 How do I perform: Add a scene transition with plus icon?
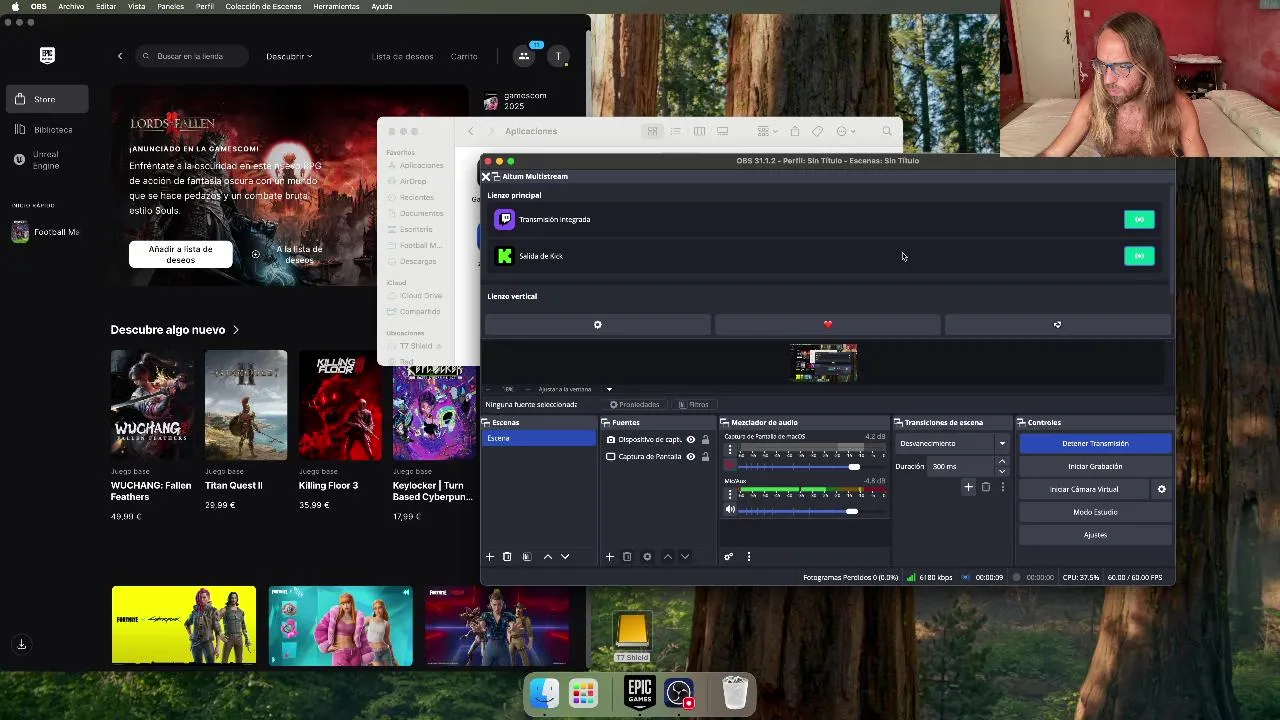click(x=968, y=487)
